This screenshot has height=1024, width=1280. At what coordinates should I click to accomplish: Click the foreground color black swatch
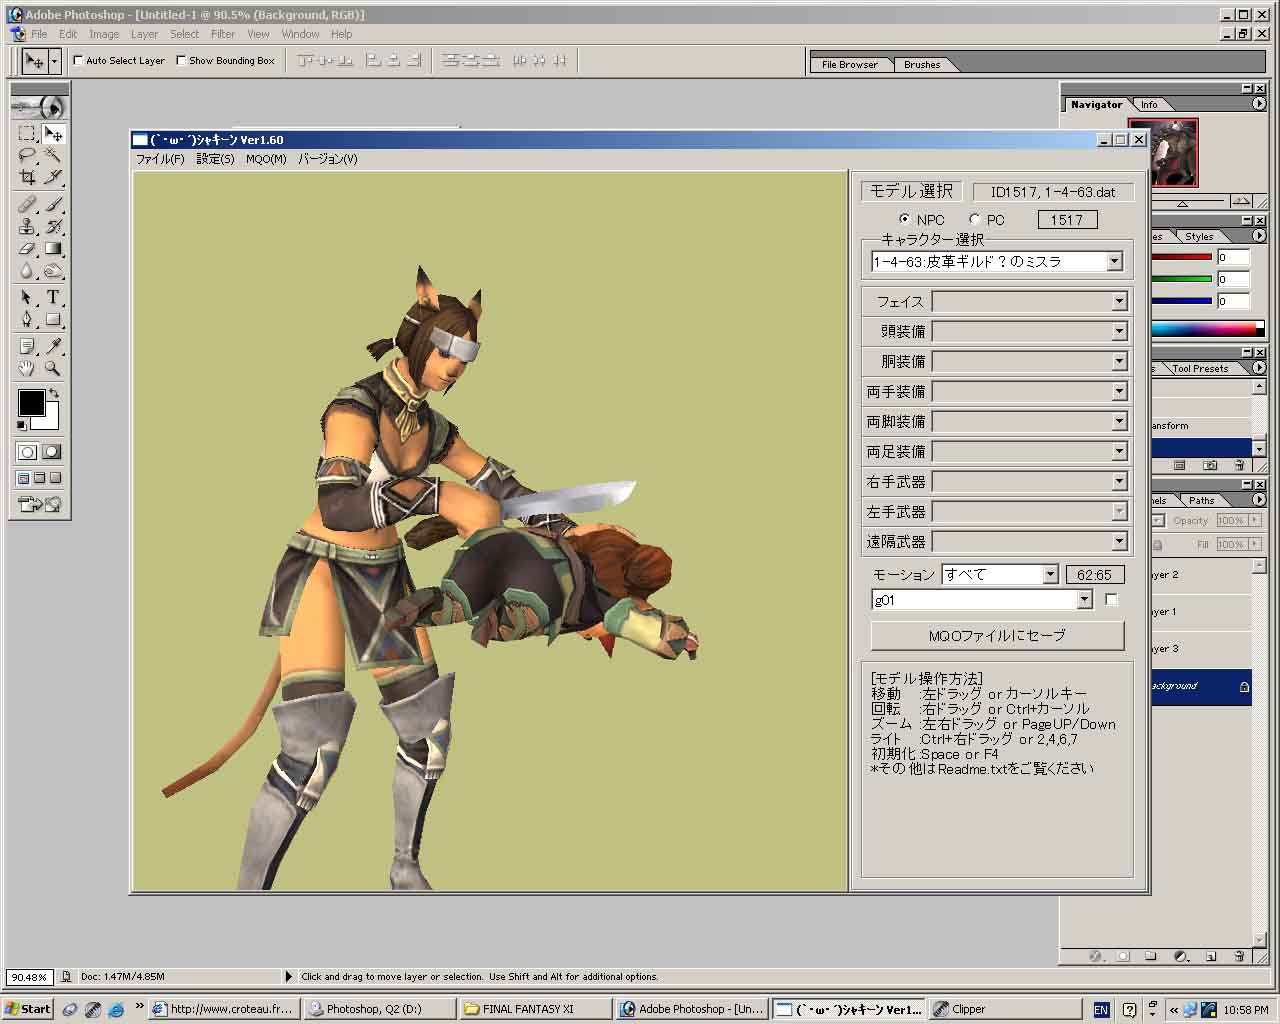[x=30, y=402]
